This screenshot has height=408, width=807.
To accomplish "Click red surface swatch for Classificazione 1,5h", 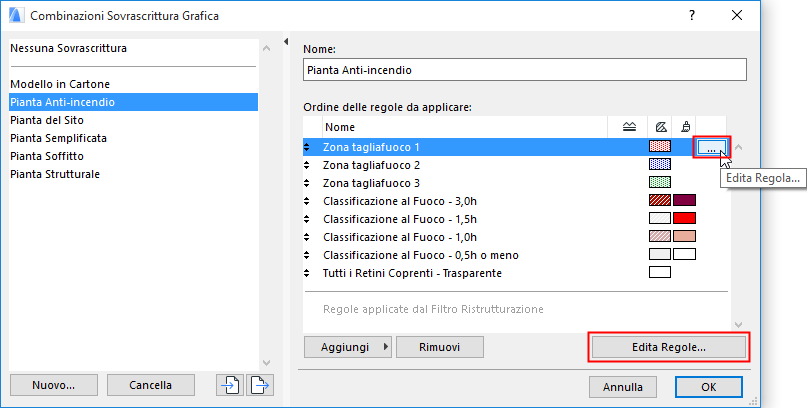I will coord(684,218).
